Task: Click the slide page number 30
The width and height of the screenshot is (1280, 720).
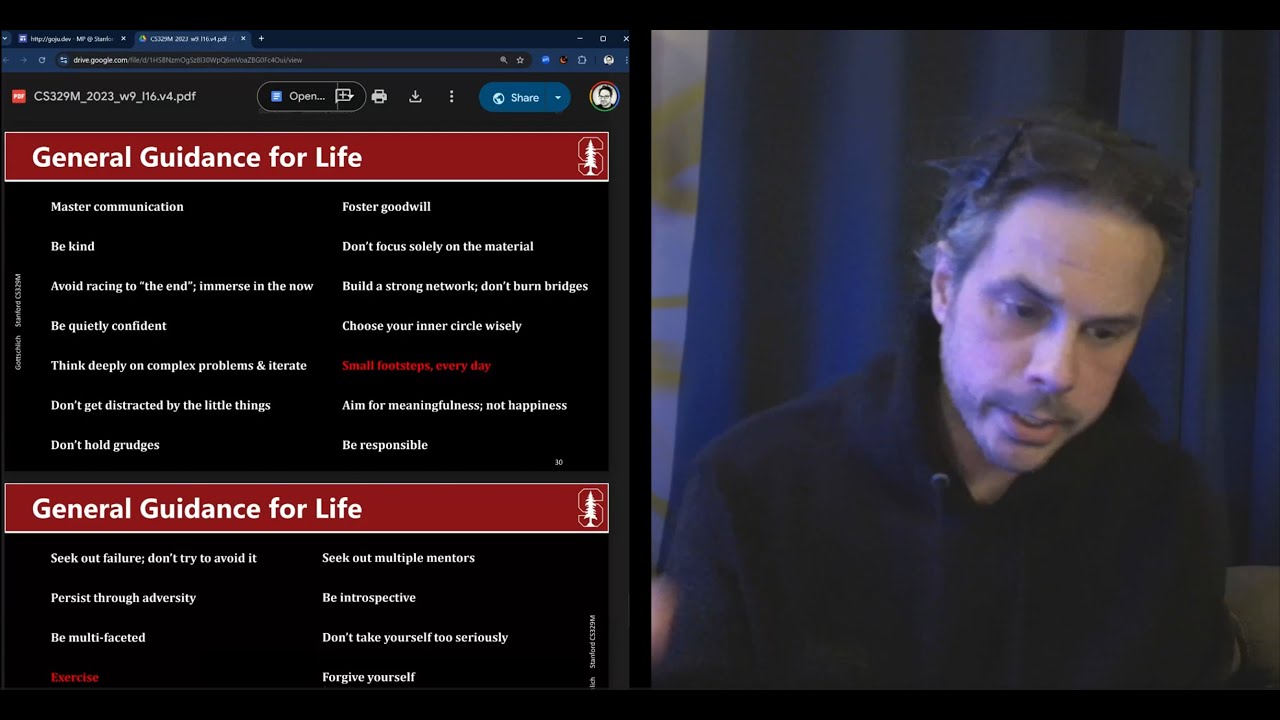Action: coord(559,462)
